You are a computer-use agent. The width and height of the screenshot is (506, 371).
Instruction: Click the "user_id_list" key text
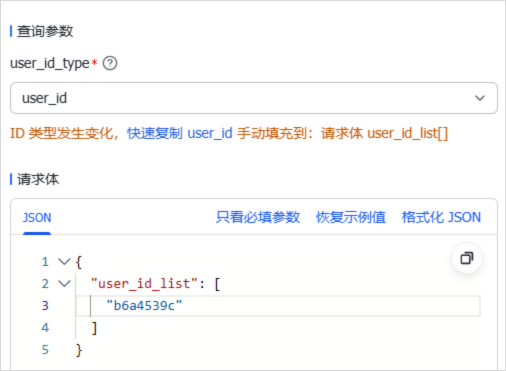pos(145,284)
